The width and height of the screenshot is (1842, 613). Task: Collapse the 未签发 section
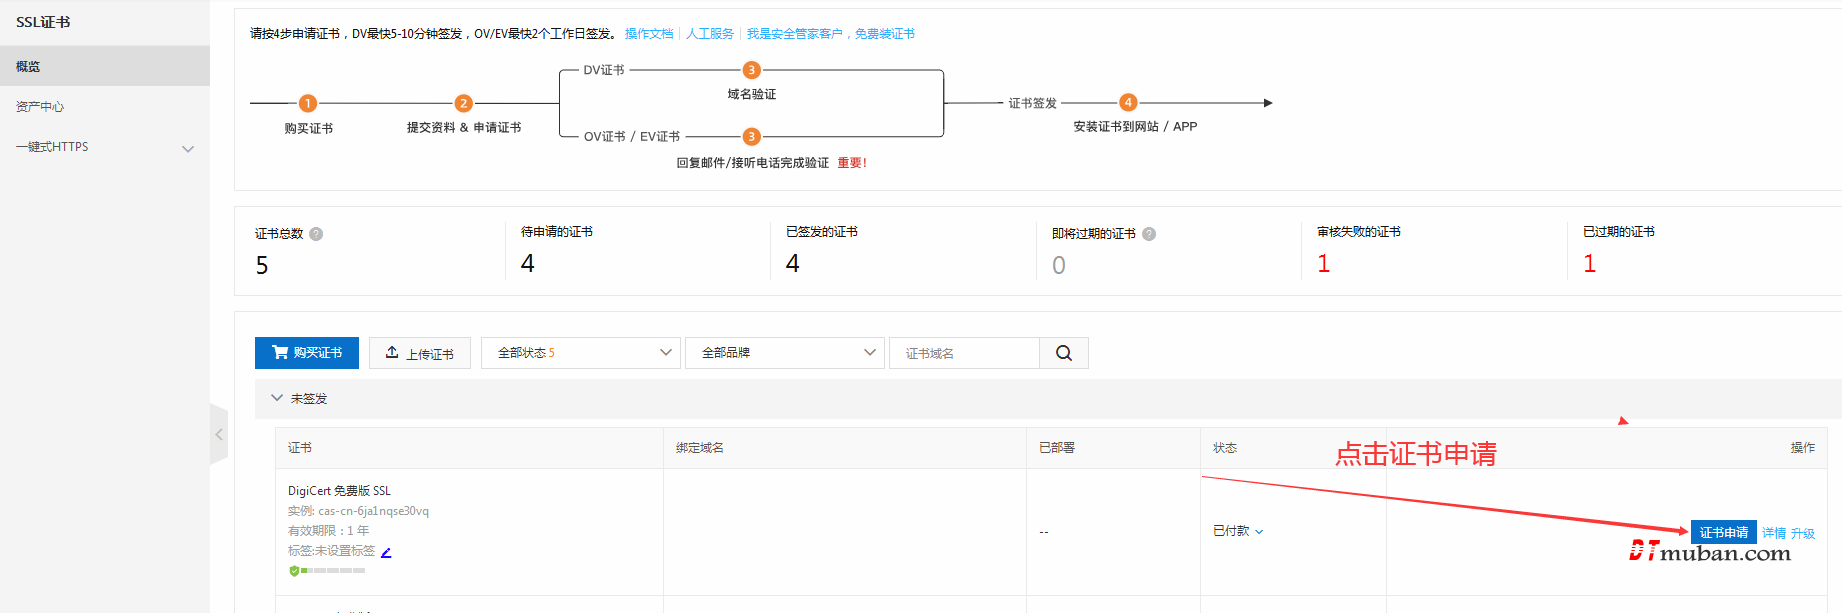click(277, 398)
